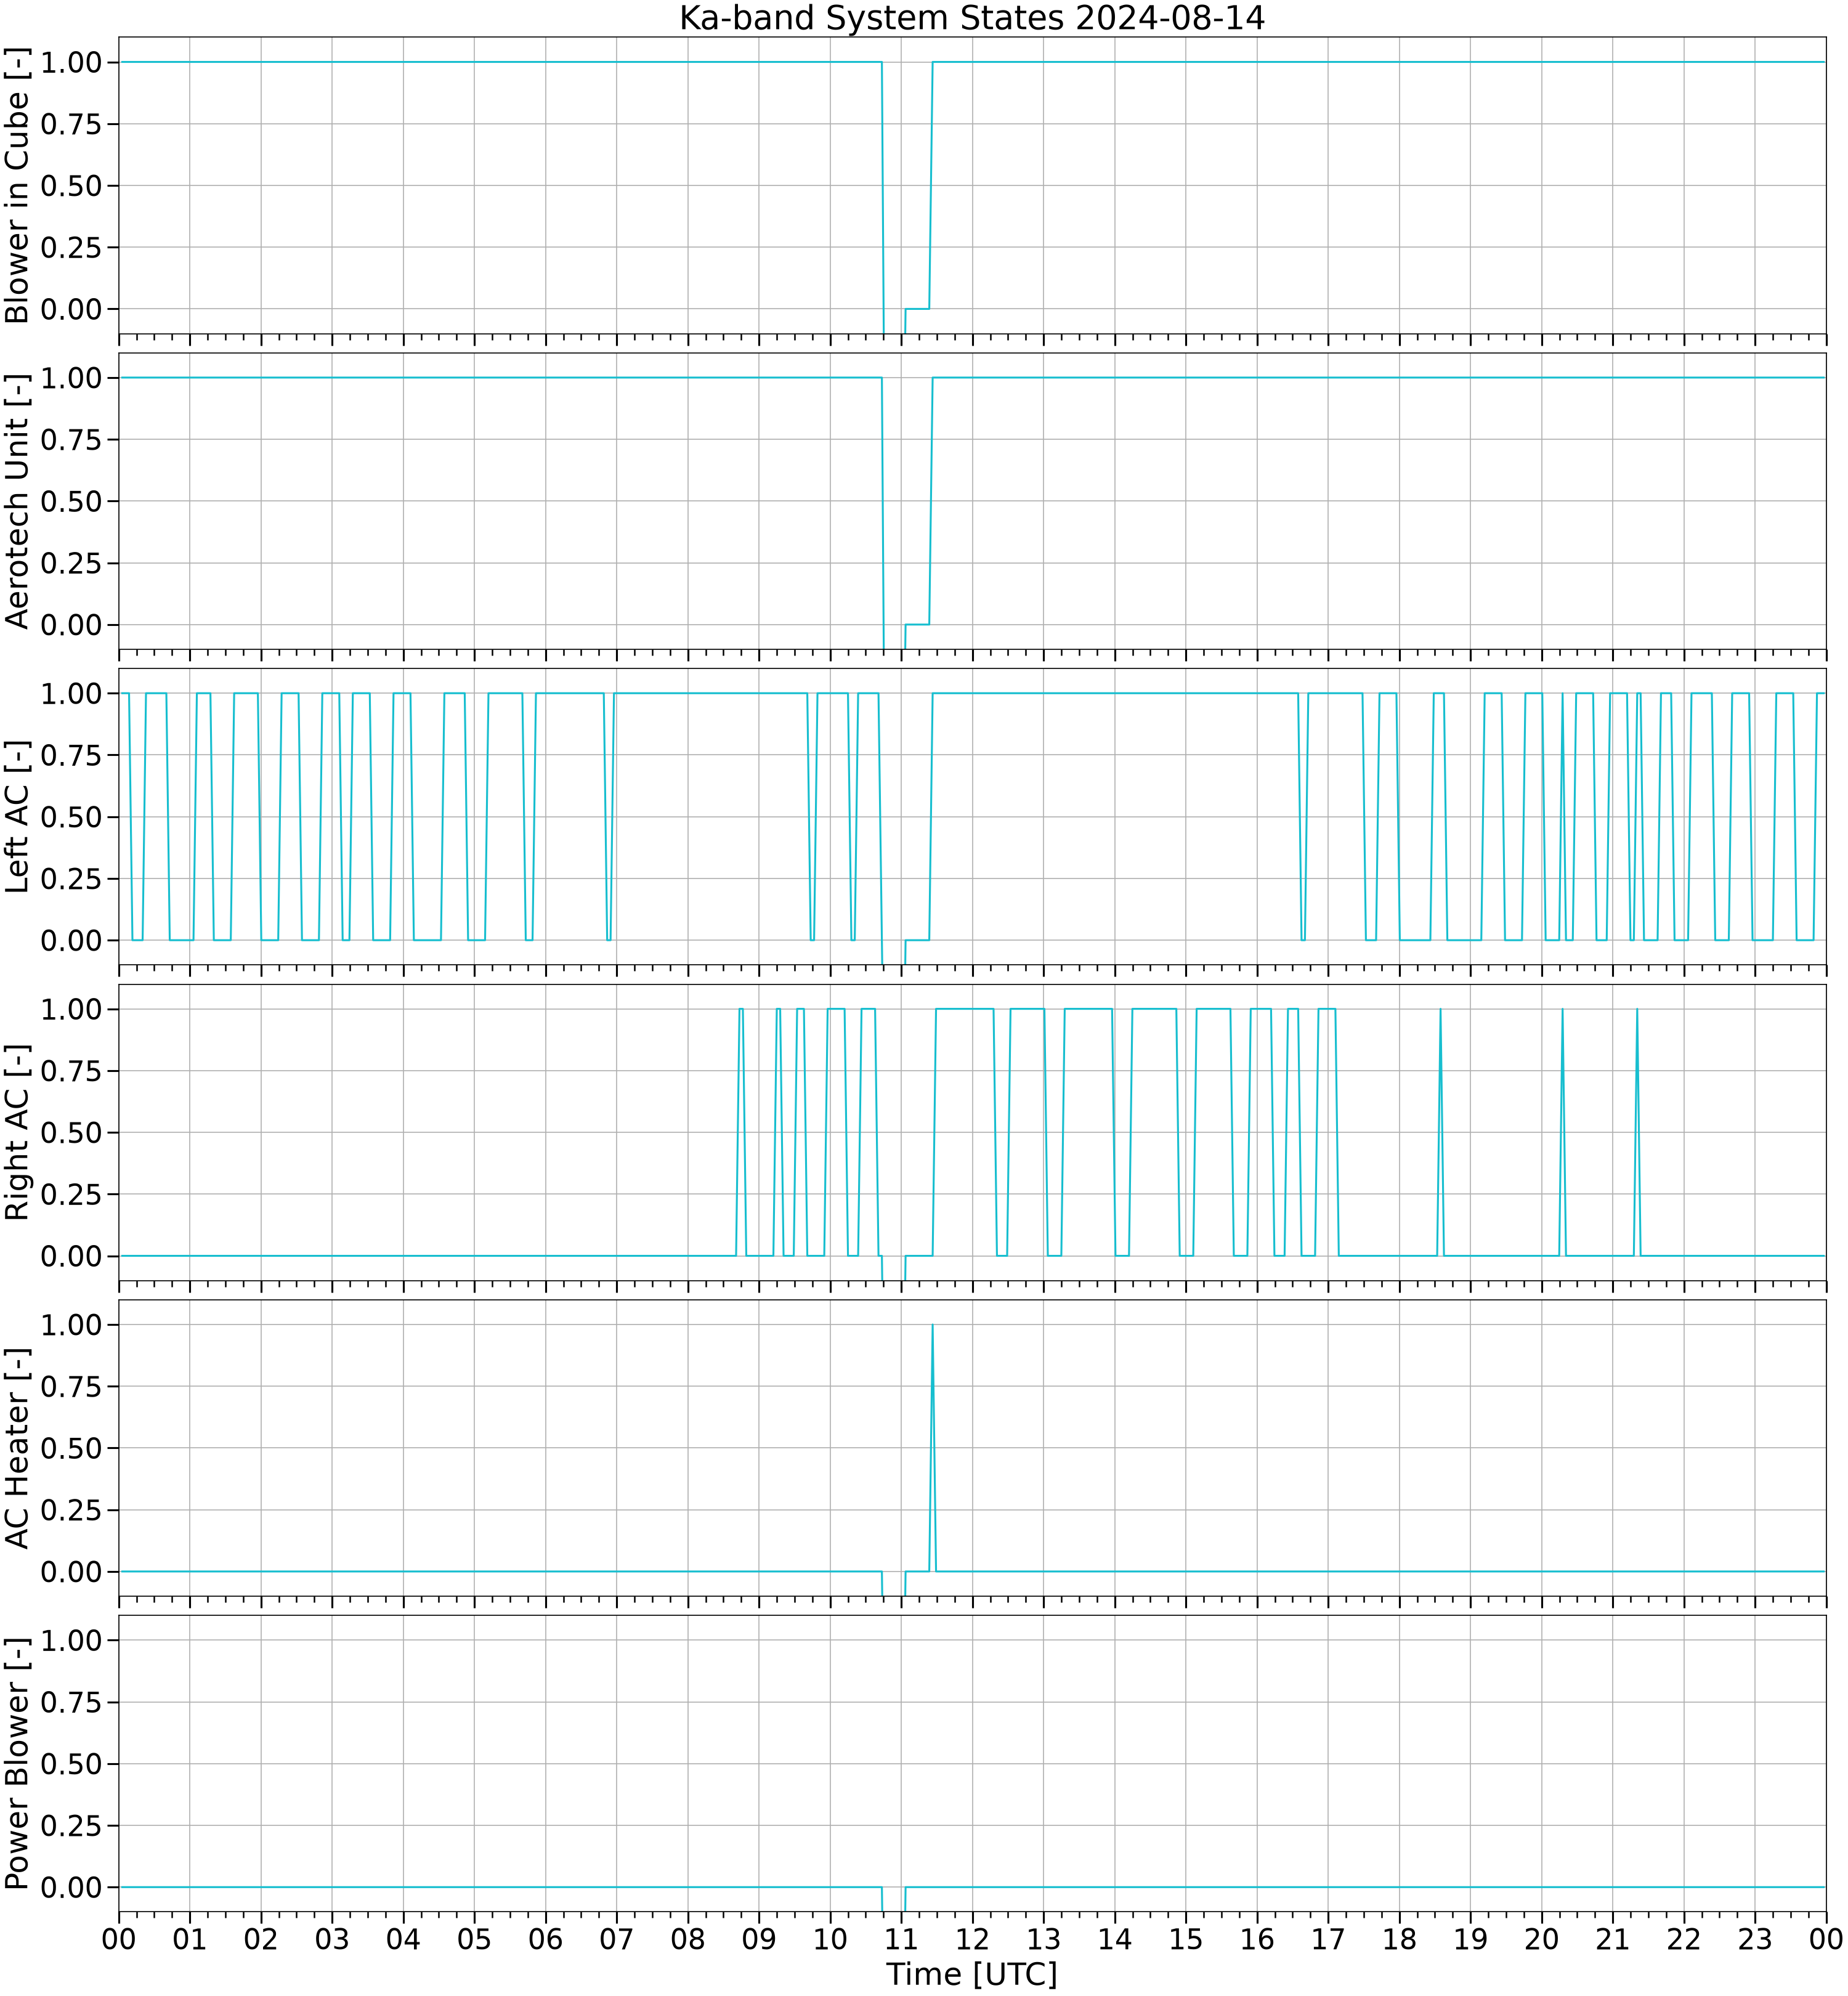Viewport: 1848px width, 1996px height.
Task: Click the Right AC spike near 21:20
Action: point(1636,1132)
